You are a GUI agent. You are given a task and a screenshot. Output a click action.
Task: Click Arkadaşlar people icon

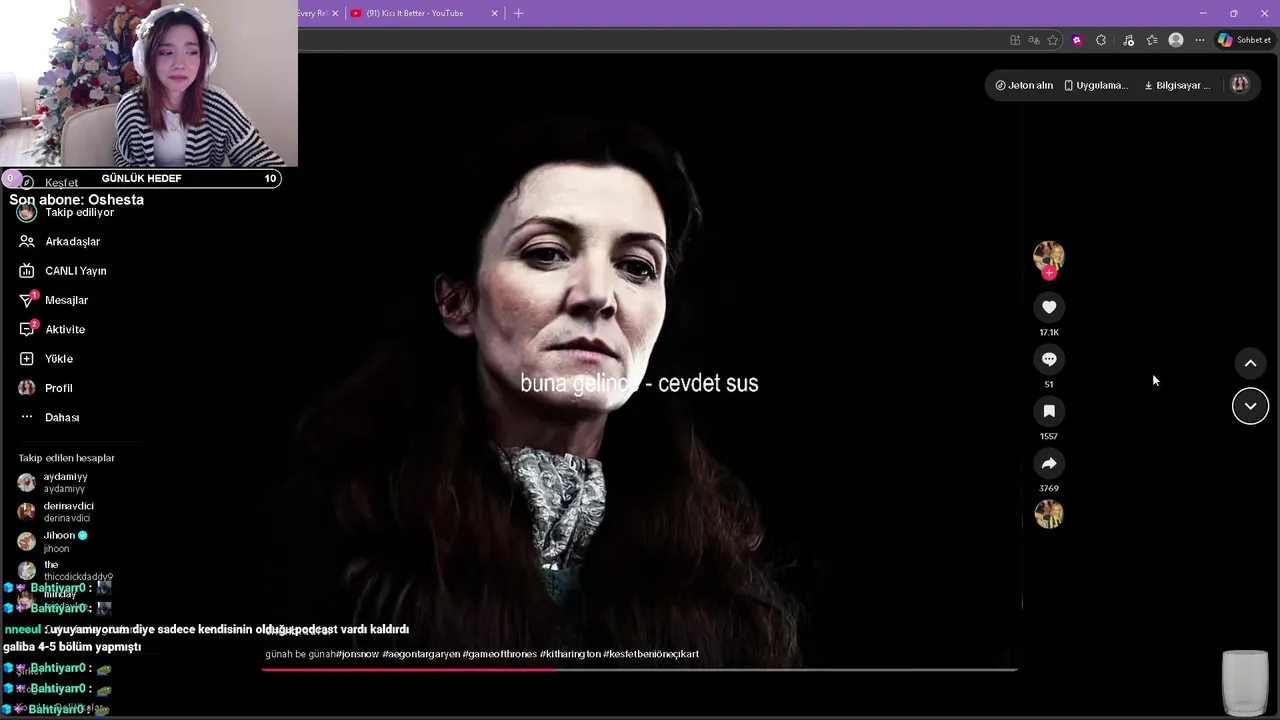(x=27, y=241)
